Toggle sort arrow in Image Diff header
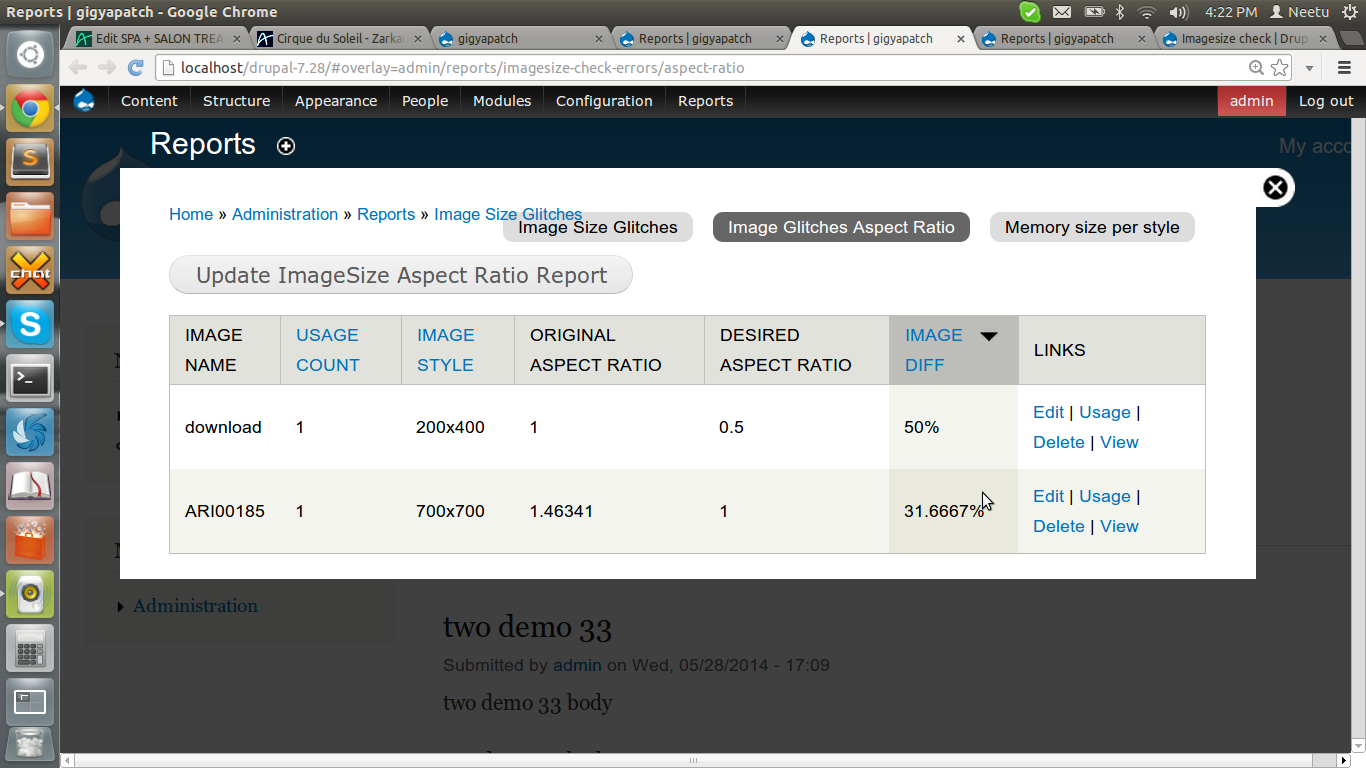This screenshot has height=768, width=1366. coord(989,336)
